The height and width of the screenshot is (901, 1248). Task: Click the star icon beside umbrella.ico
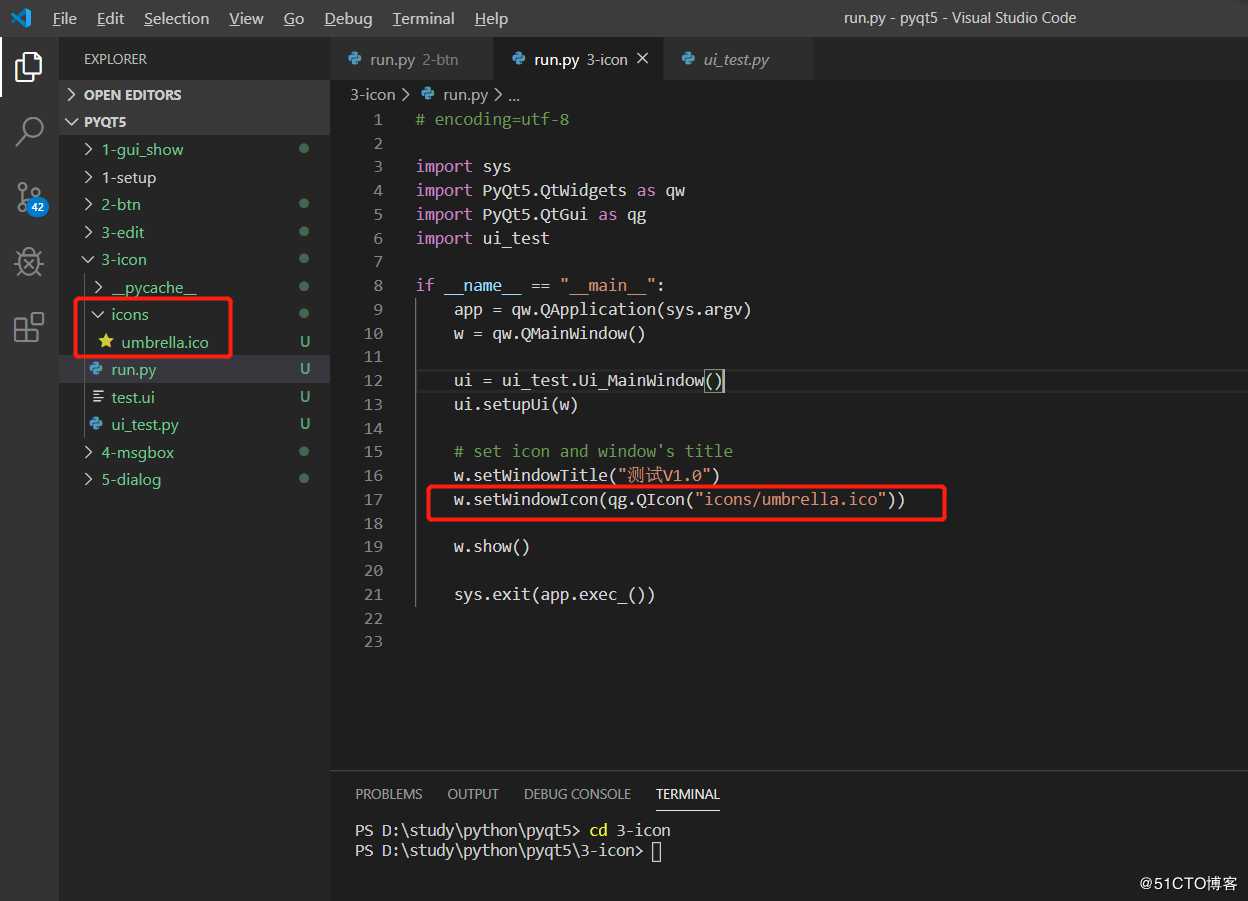point(106,341)
